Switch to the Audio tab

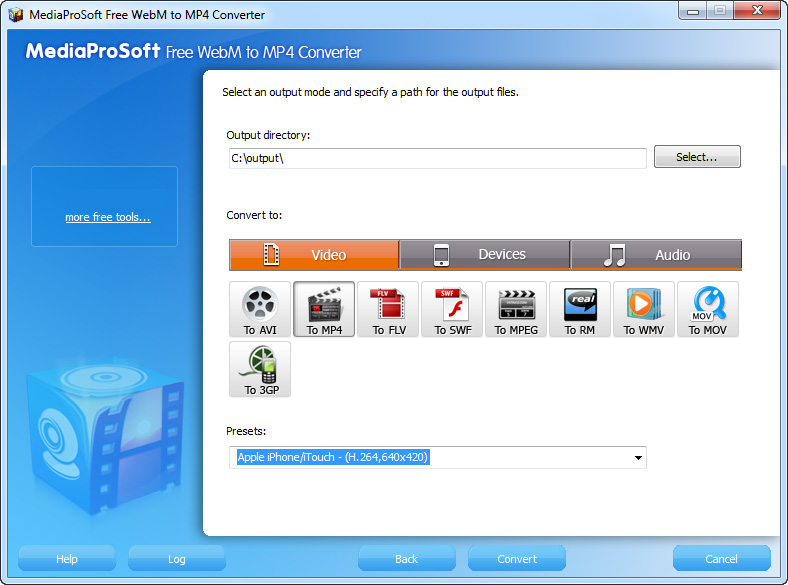pos(656,255)
